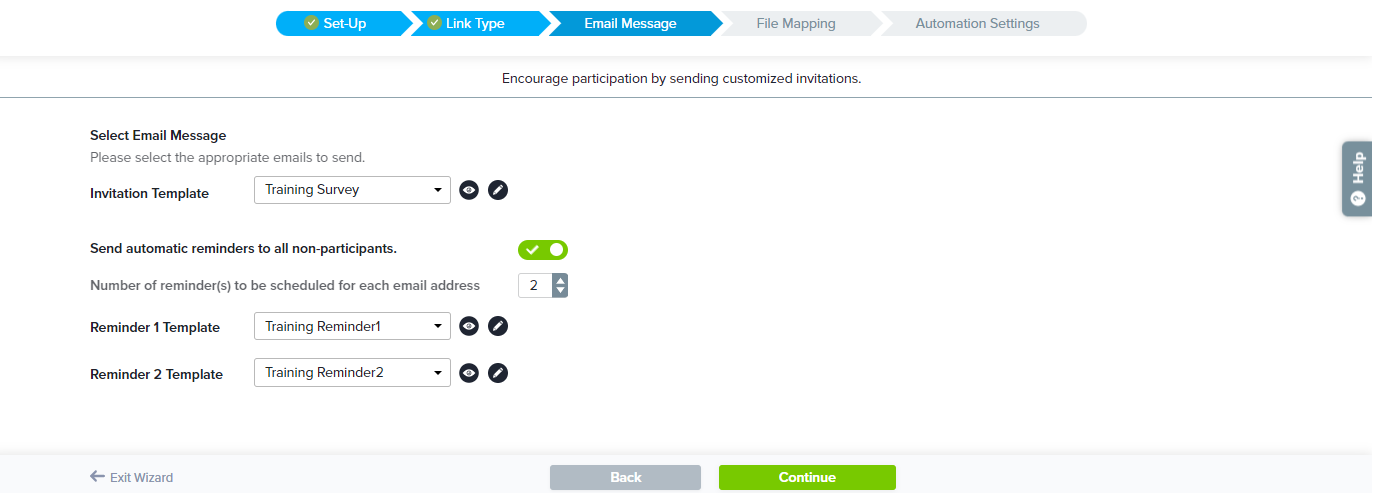Image resolution: width=1374 pixels, height=496 pixels.
Task: Preview the Invitation Template email
Action: coord(469,190)
